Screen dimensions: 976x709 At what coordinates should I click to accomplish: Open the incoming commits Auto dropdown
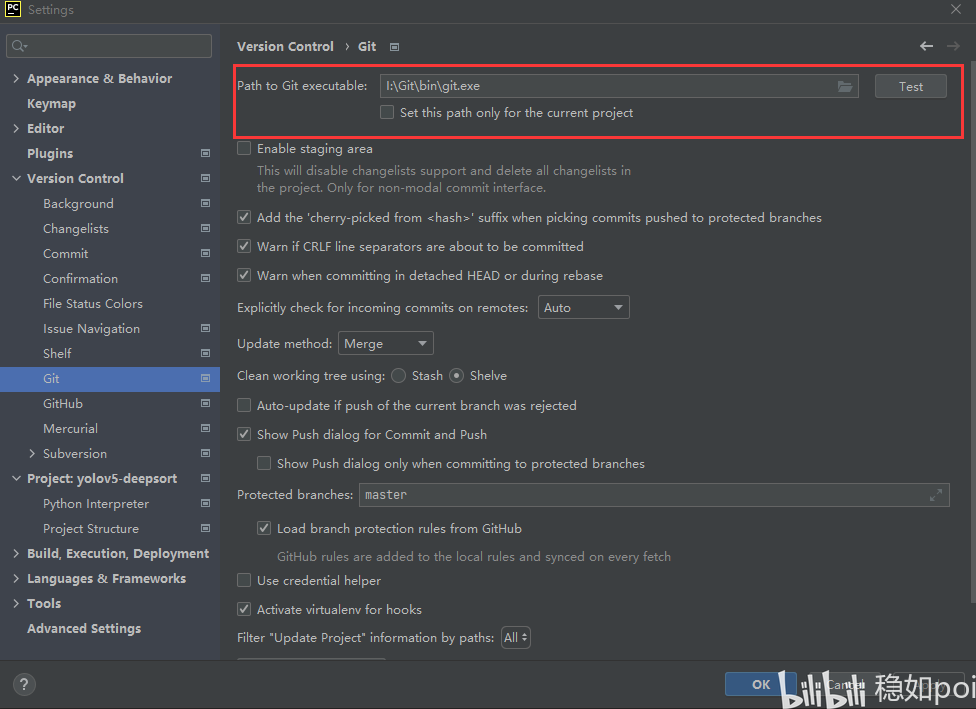(x=583, y=308)
